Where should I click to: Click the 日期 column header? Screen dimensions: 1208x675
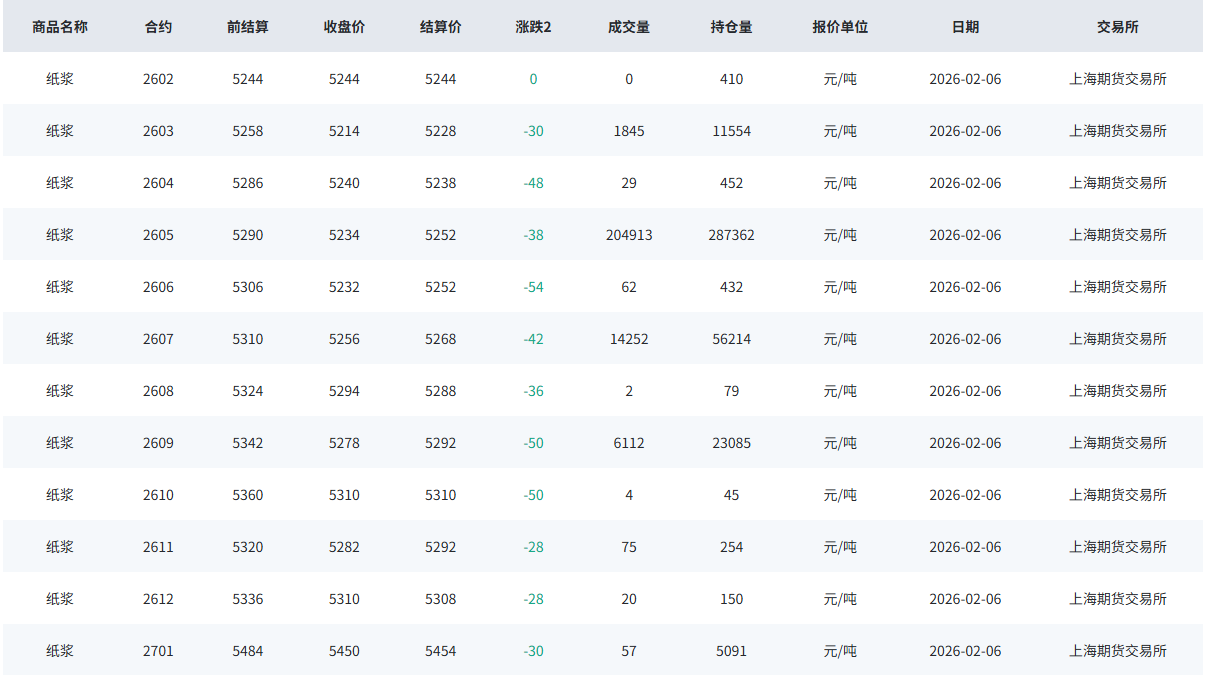click(x=965, y=27)
